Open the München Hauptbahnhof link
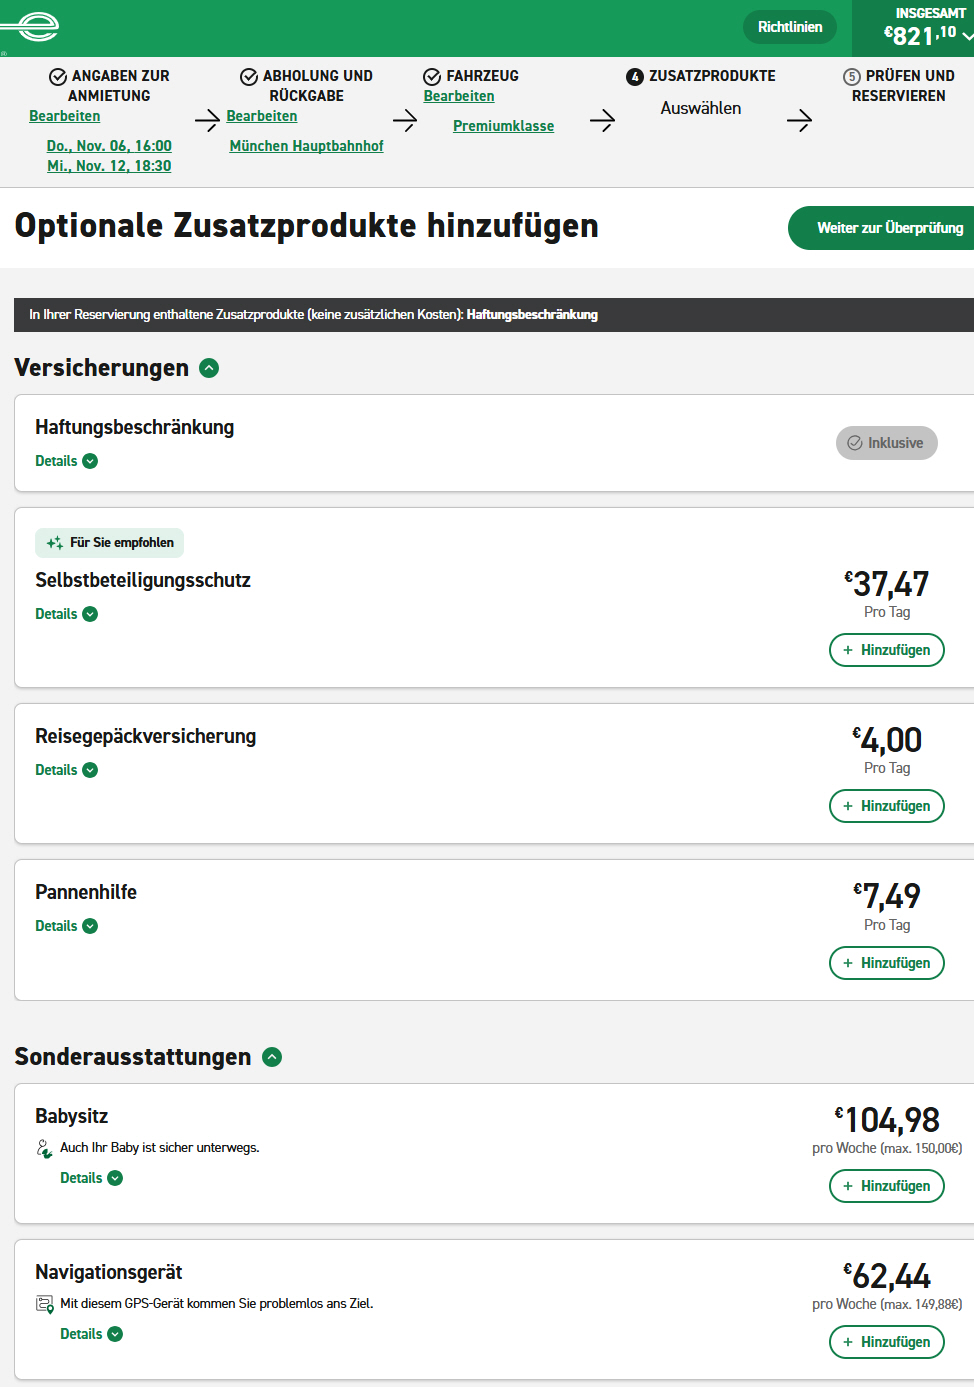Viewport: 974px width, 1387px height. [306, 146]
